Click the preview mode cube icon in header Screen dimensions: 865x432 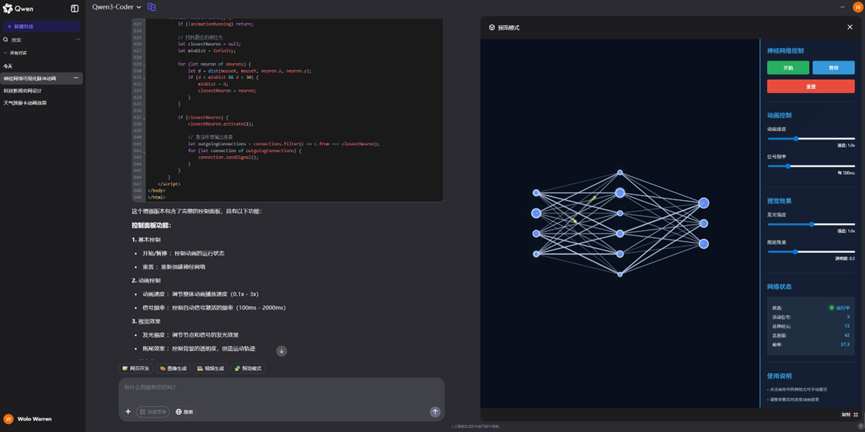point(492,27)
